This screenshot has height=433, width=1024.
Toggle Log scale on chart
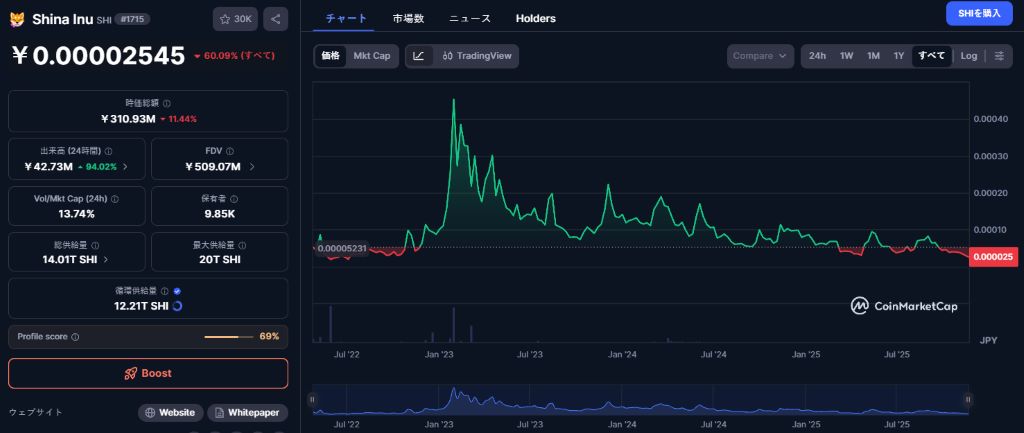(x=968, y=56)
